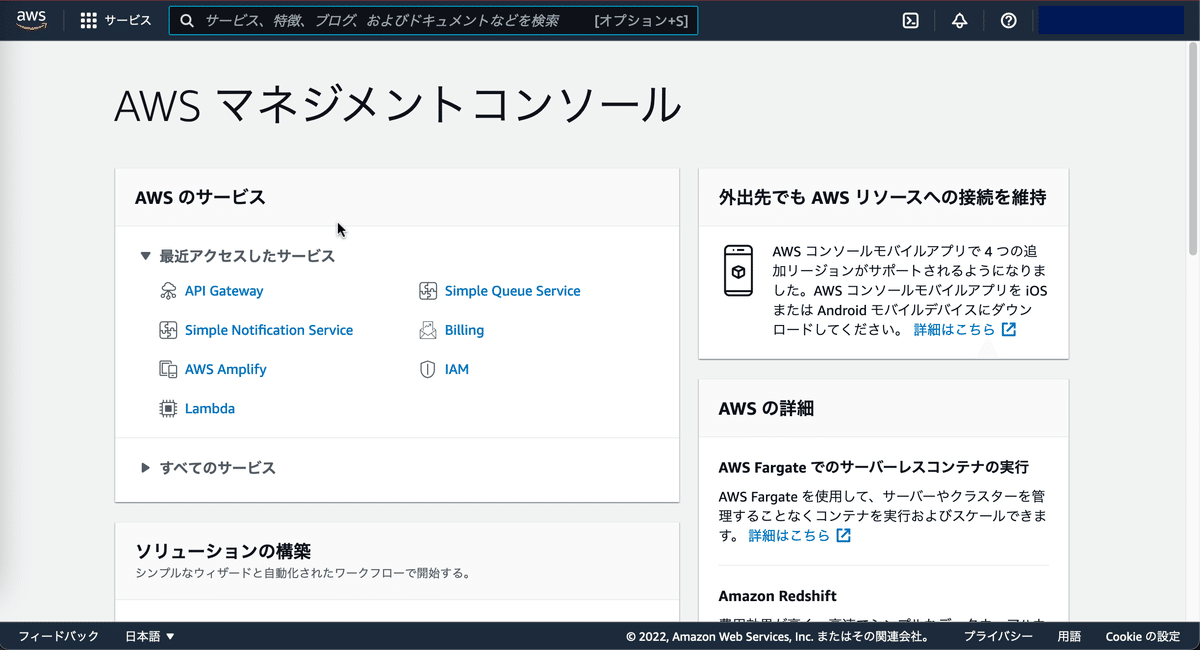Click the Simple Notification Service icon
Viewport: 1200px width, 650px height.
[x=168, y=330]
